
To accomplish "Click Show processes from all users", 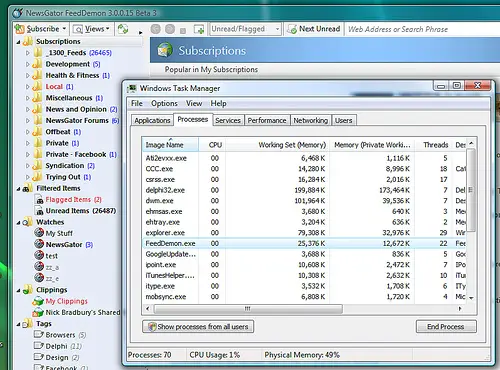I will click(x=198, y=327).
